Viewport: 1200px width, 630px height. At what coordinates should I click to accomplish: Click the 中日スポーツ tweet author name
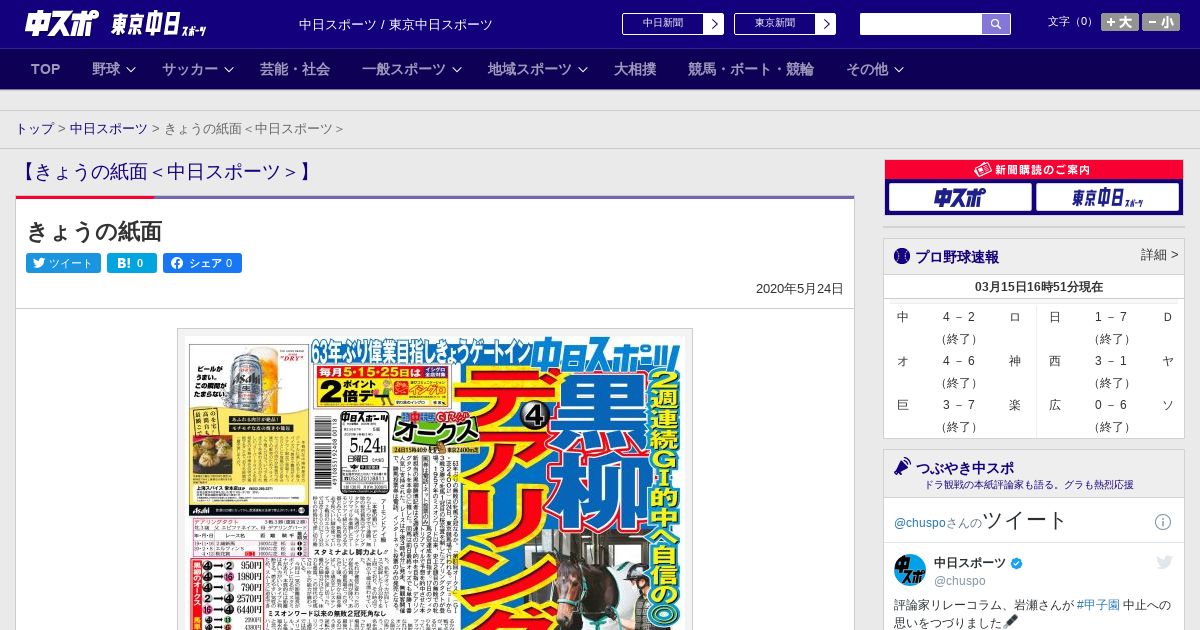(969, 563)
